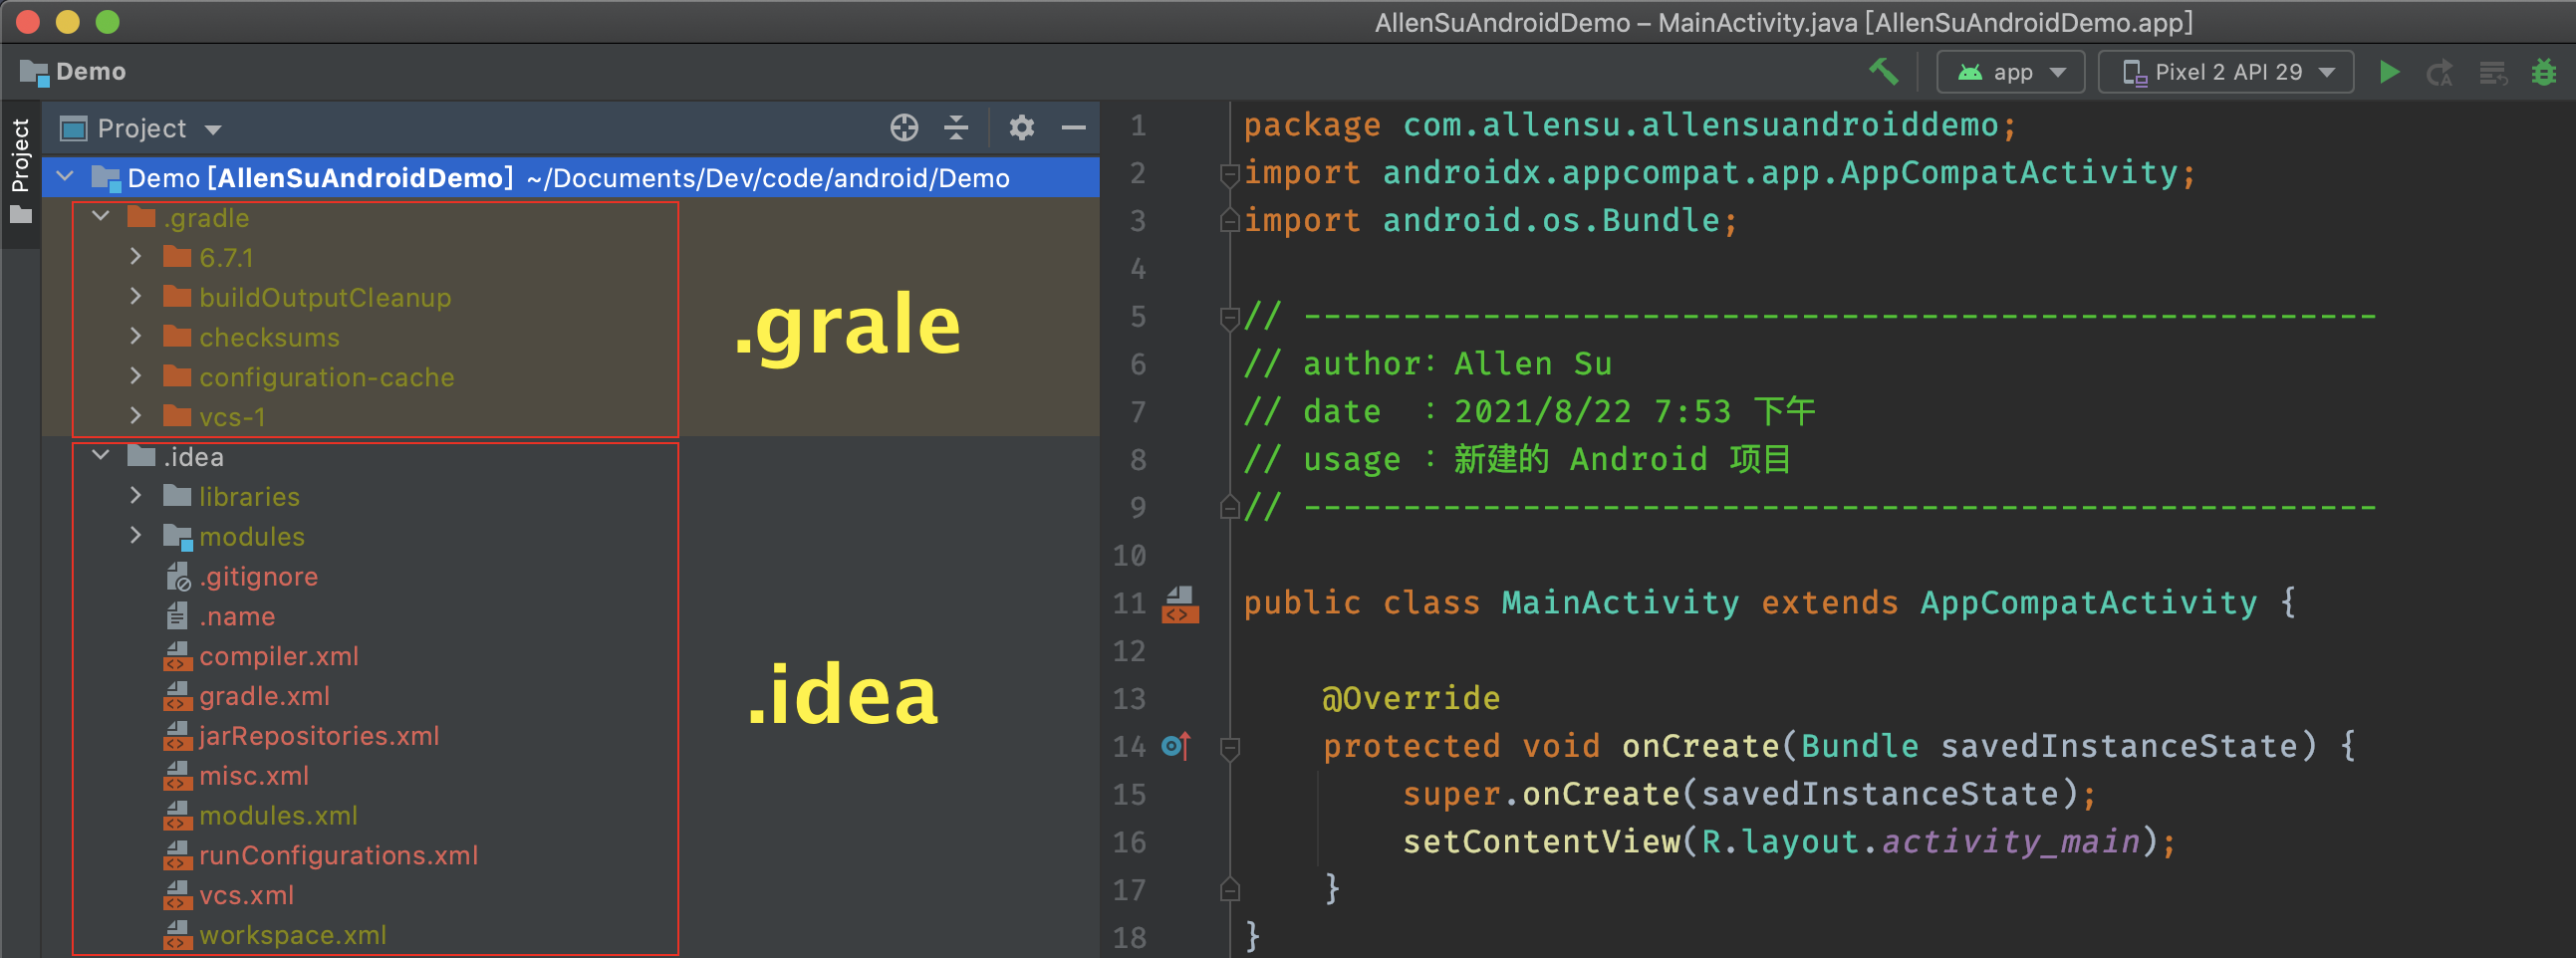Screen dimensions: 2576x958
Task: Expand the buildOutputCleanup folder
Action: 136,297
